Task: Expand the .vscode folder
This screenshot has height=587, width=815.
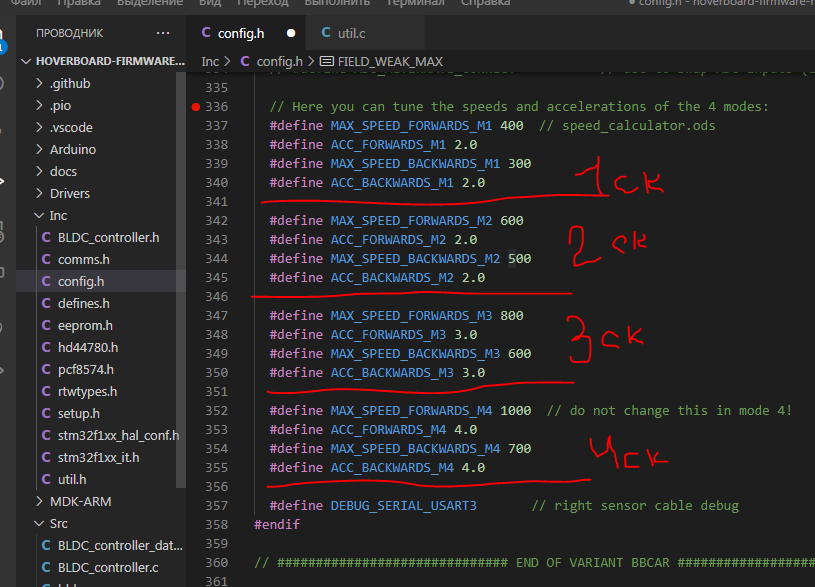Action: [71, 127]
